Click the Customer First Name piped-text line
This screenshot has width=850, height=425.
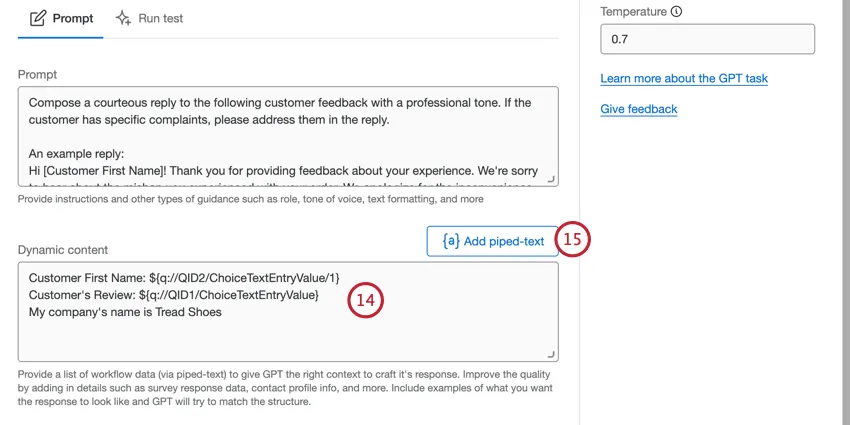184,278
